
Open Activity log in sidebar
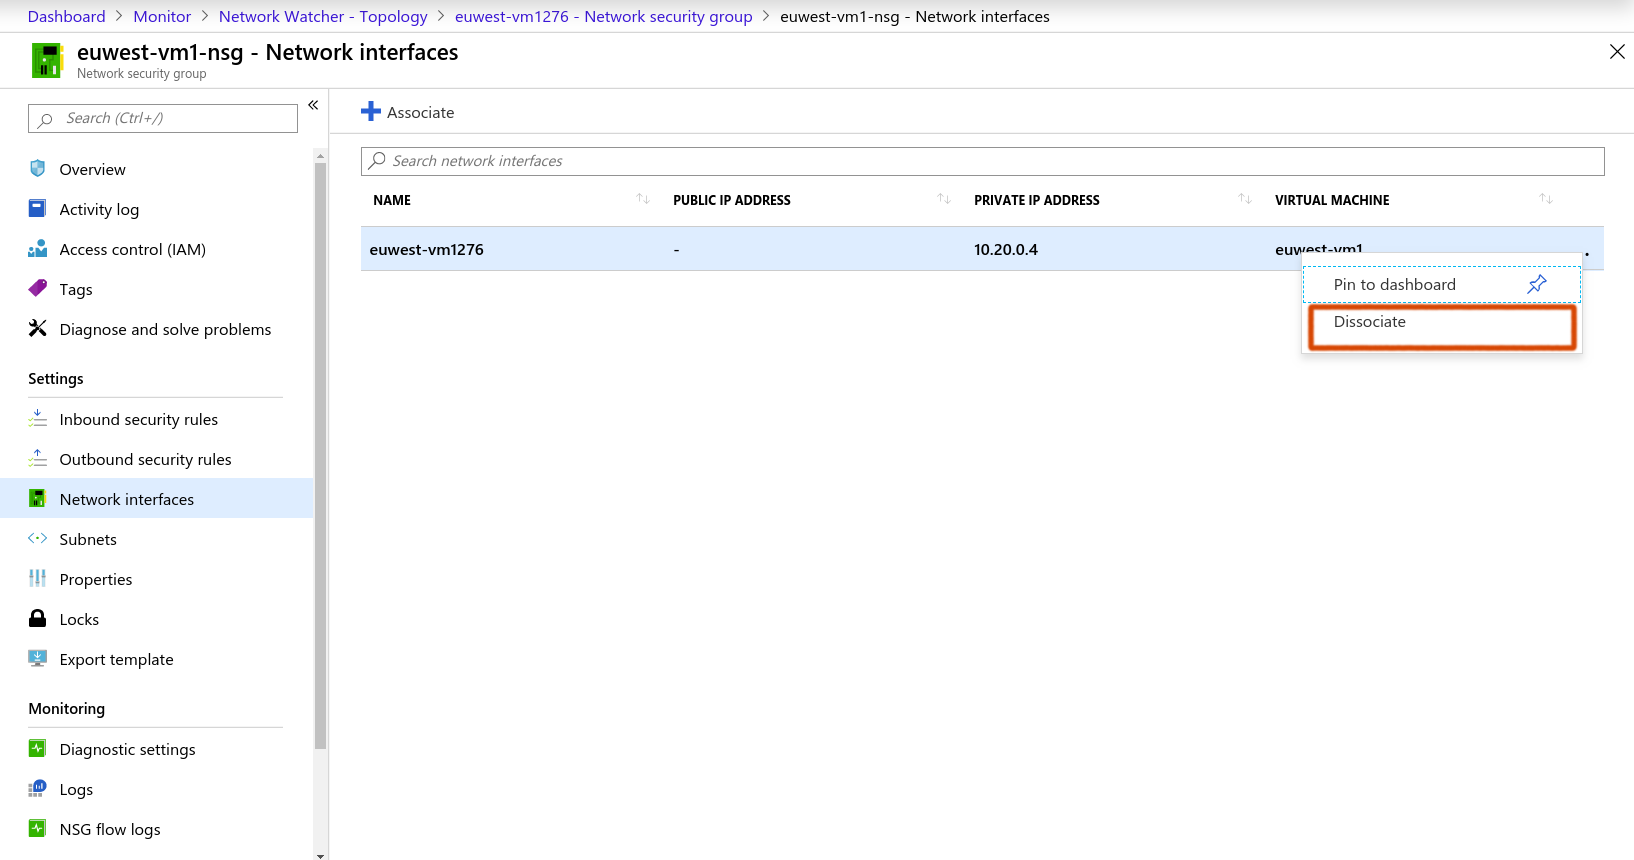tap(99, 209)
